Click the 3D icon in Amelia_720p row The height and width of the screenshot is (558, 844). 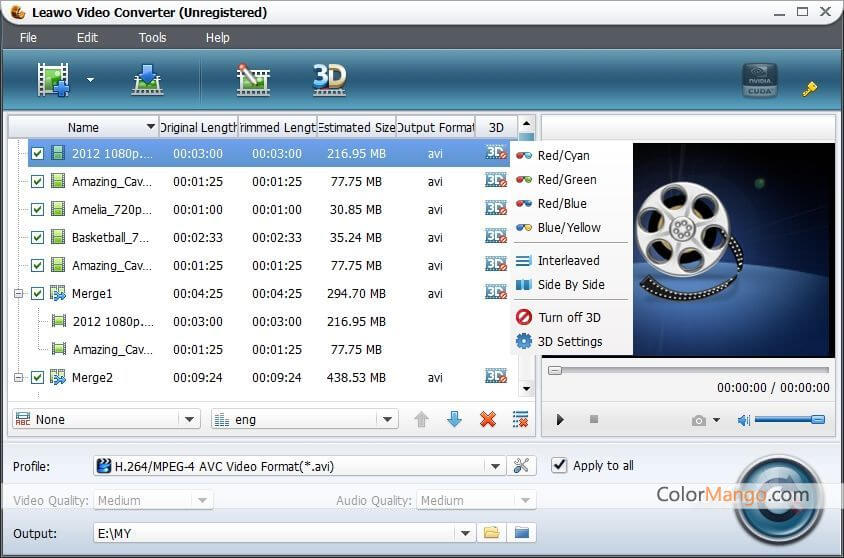pos(496,208)
